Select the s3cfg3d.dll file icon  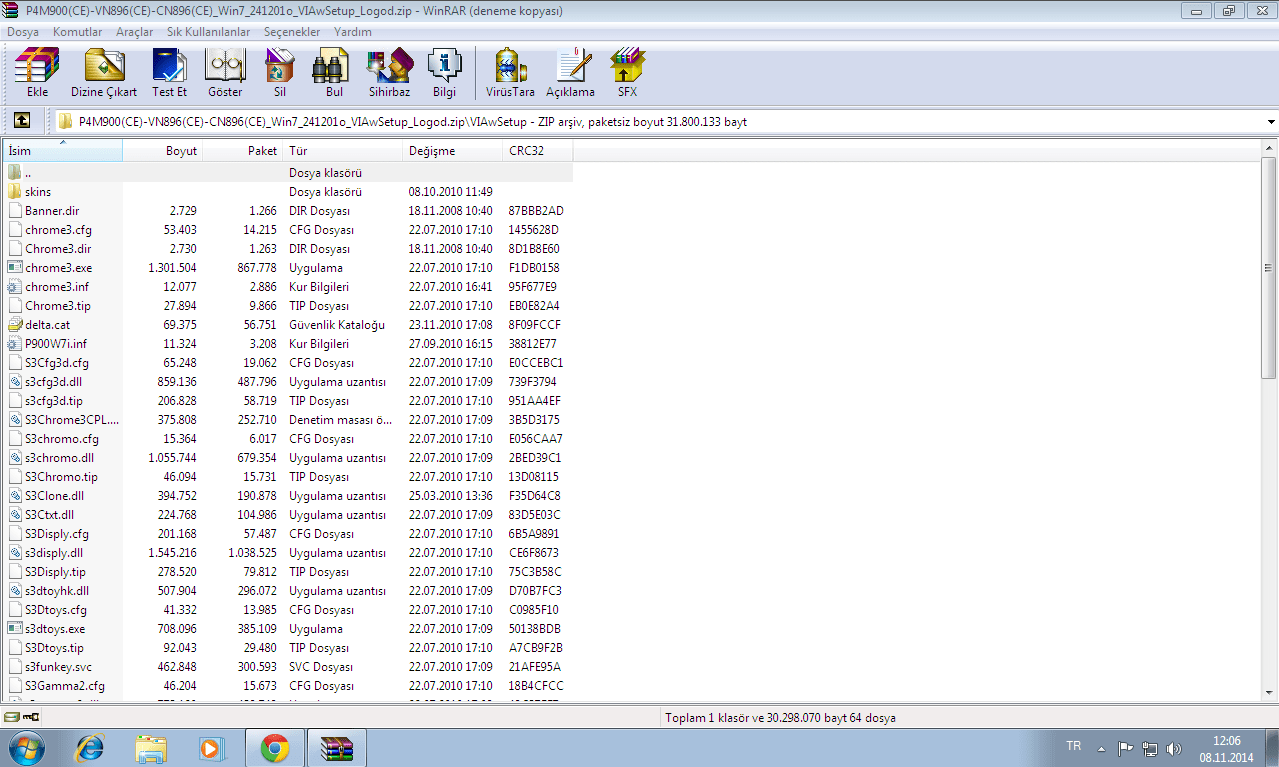click(x=15, y=382)
